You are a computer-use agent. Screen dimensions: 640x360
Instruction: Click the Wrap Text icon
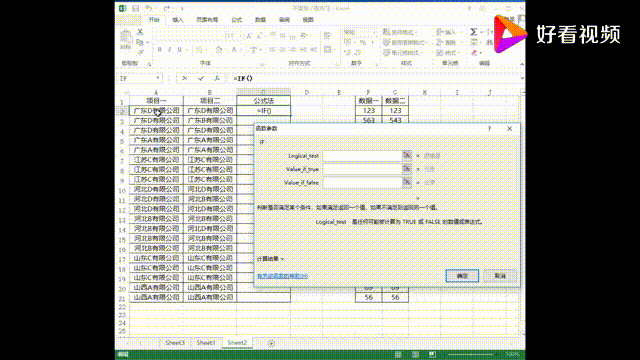pos(327,36)
